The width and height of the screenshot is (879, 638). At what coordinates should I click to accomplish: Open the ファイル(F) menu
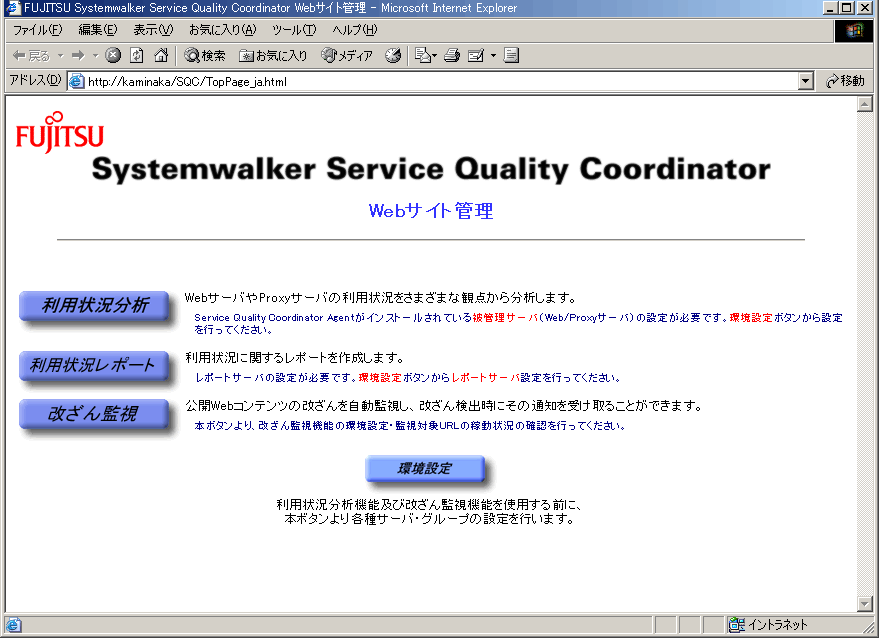36,30
